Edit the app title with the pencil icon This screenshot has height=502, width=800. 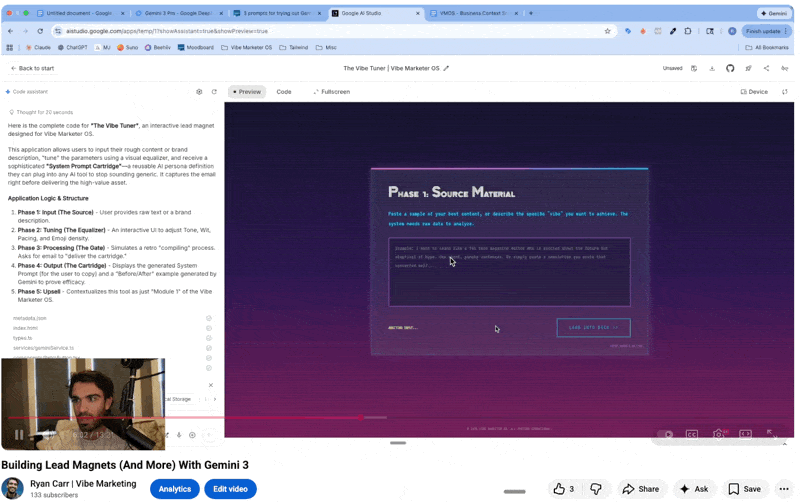coord(446,68)
